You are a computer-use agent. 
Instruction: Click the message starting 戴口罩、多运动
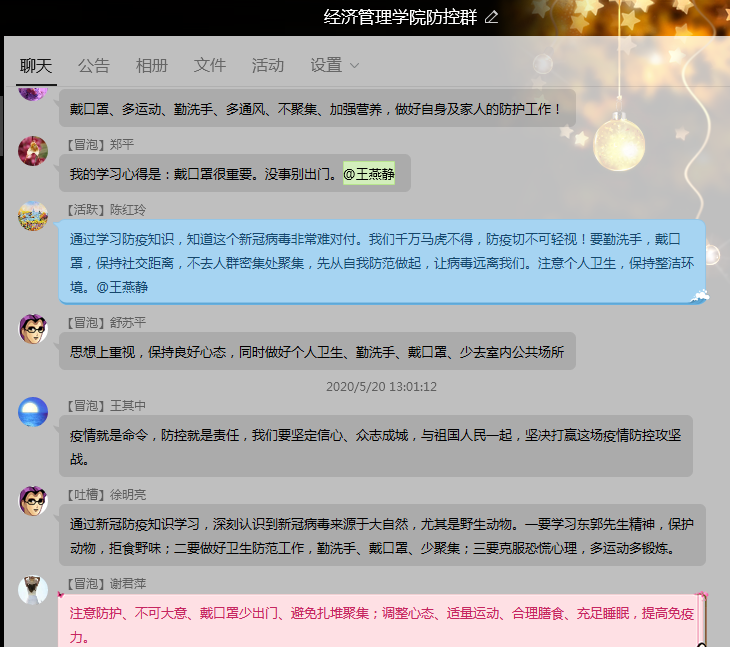point(317,109)
